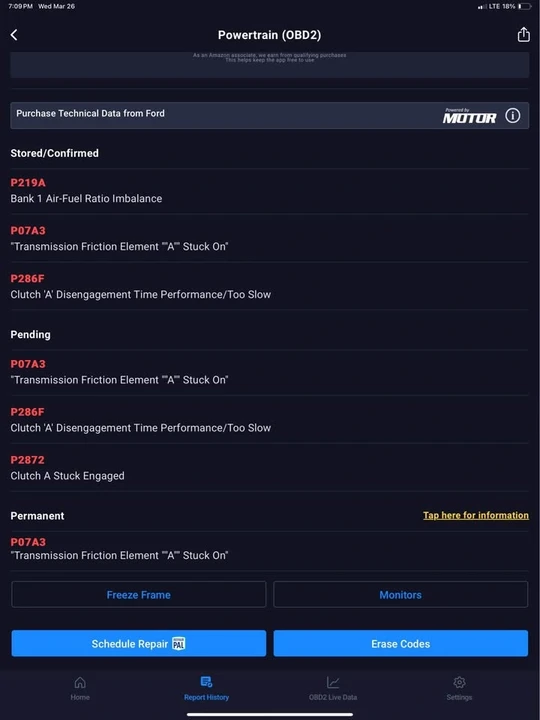540x720 pixels.
Task: Open the Settings gear icon
Action: click(x=459, y=682)
